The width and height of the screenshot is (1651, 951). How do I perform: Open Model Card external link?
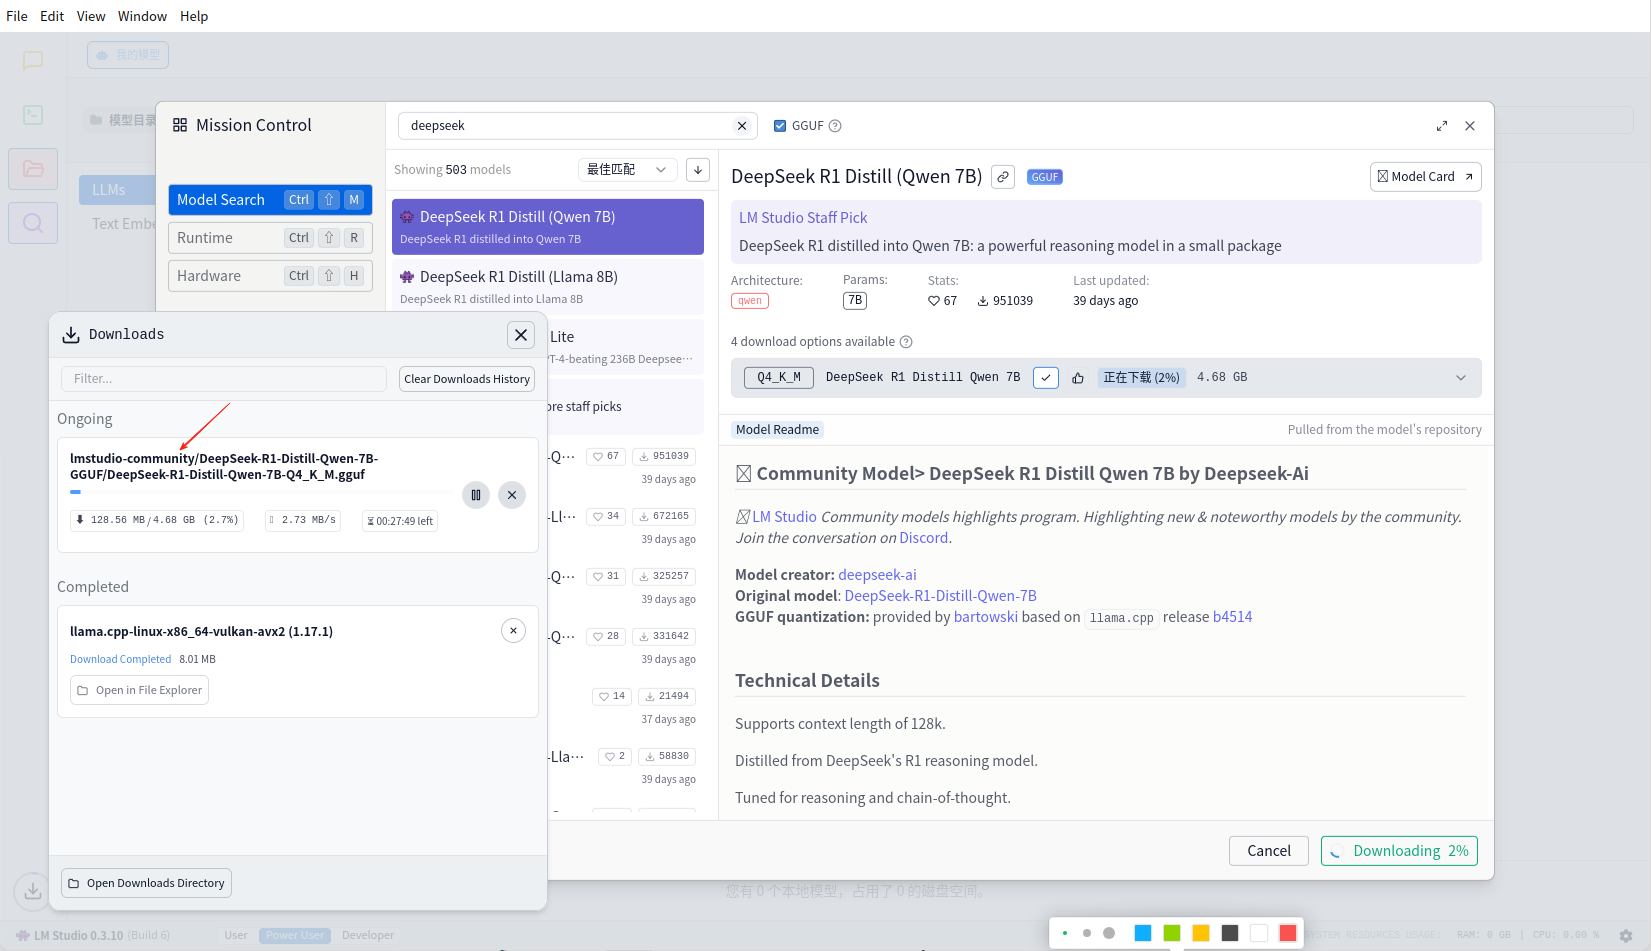(1425, 177)
